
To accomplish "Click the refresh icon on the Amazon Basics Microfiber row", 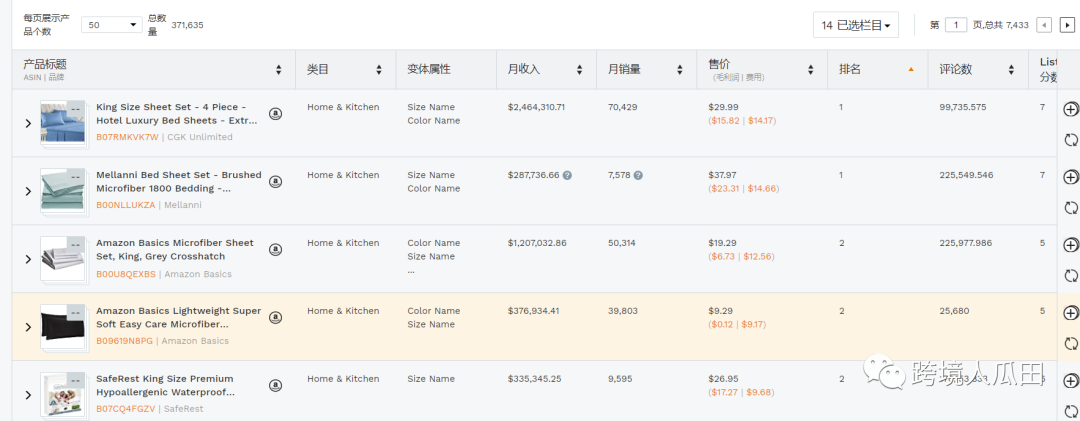I will 1070,276.
